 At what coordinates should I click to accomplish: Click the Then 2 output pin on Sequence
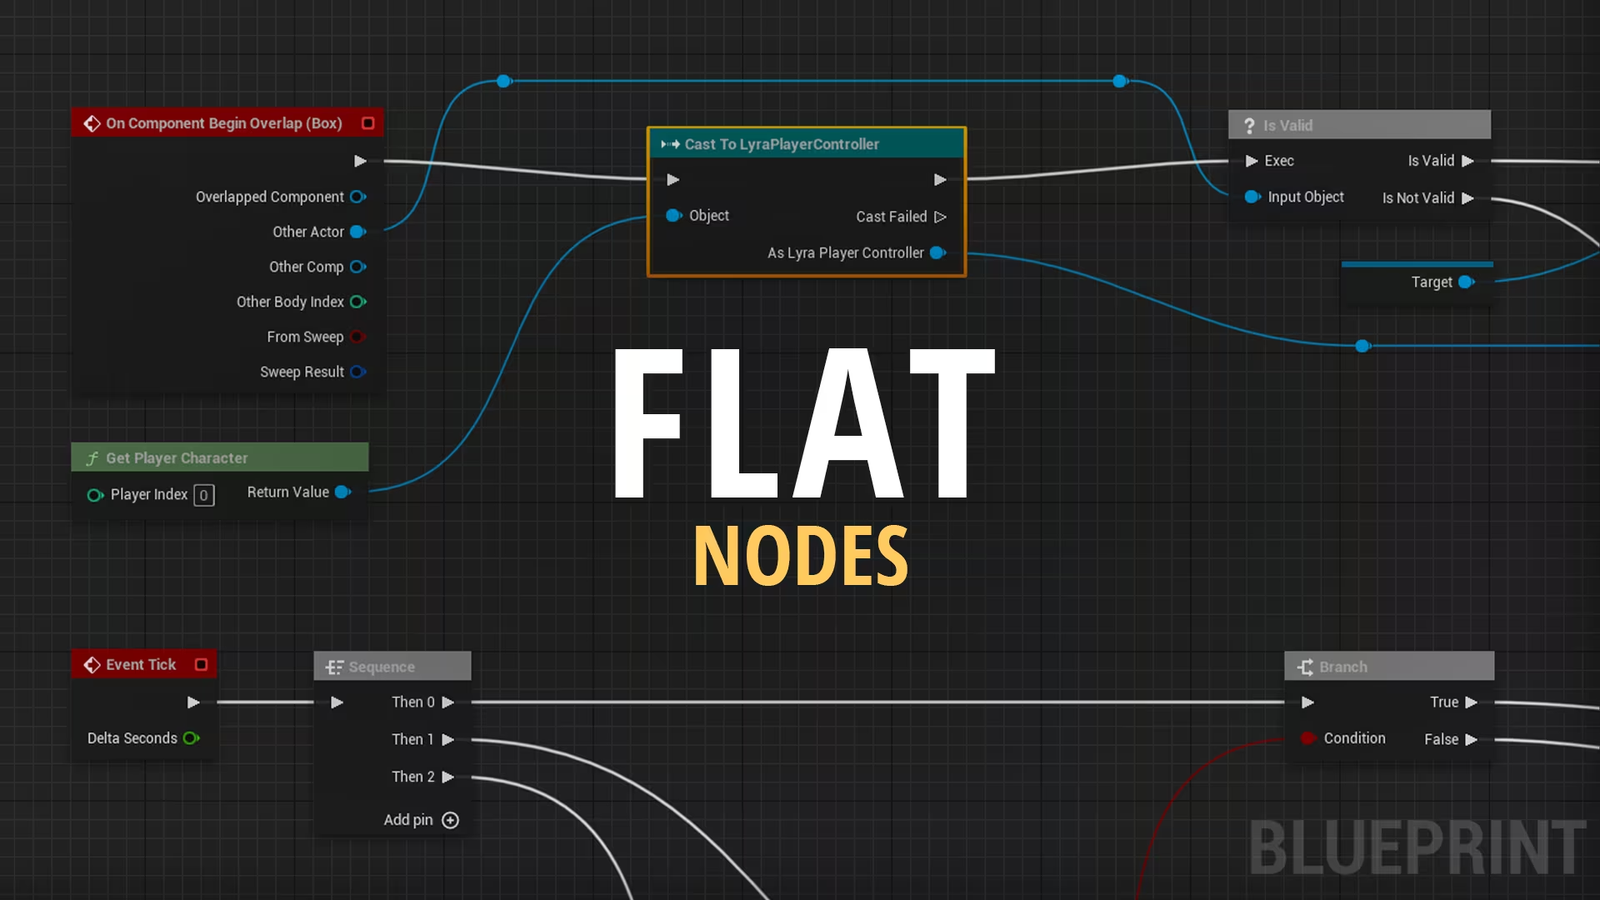[x=449, y=776]
